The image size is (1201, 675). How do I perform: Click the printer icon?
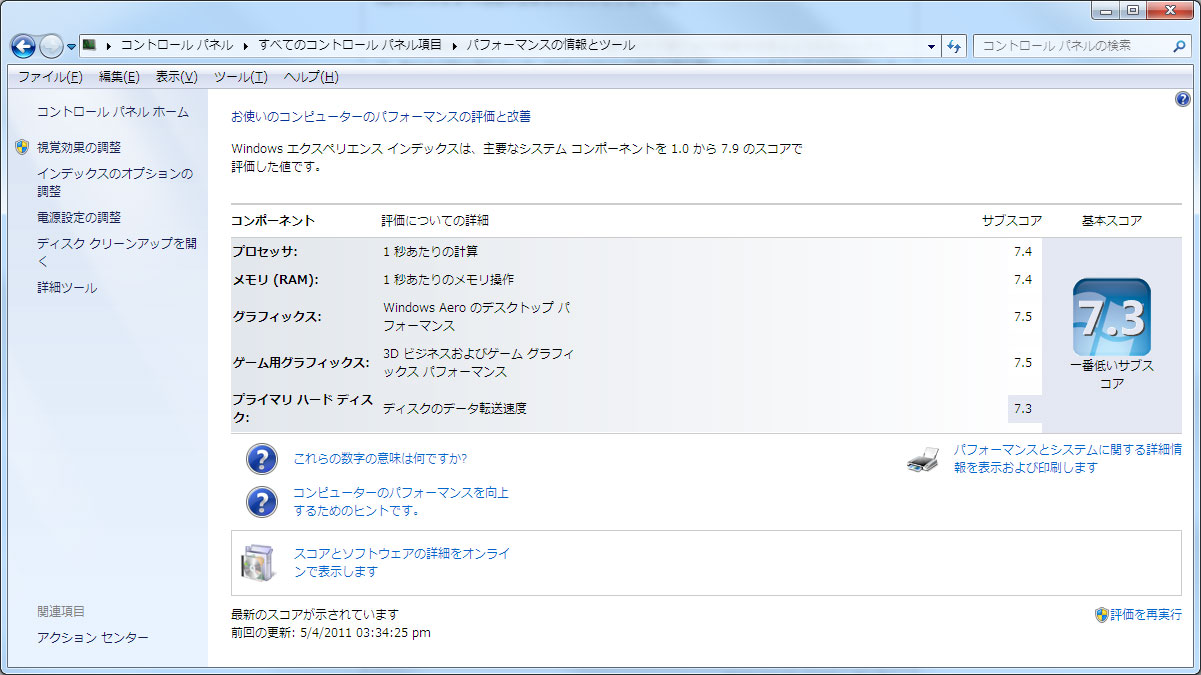click(x=923, y=461)
